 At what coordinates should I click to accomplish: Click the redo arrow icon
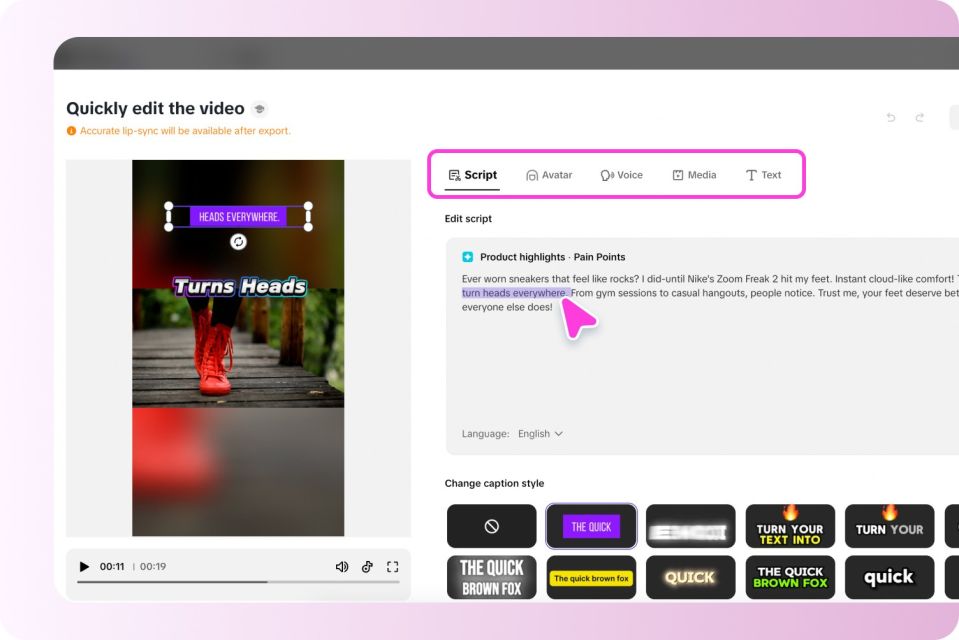(919, 117)
